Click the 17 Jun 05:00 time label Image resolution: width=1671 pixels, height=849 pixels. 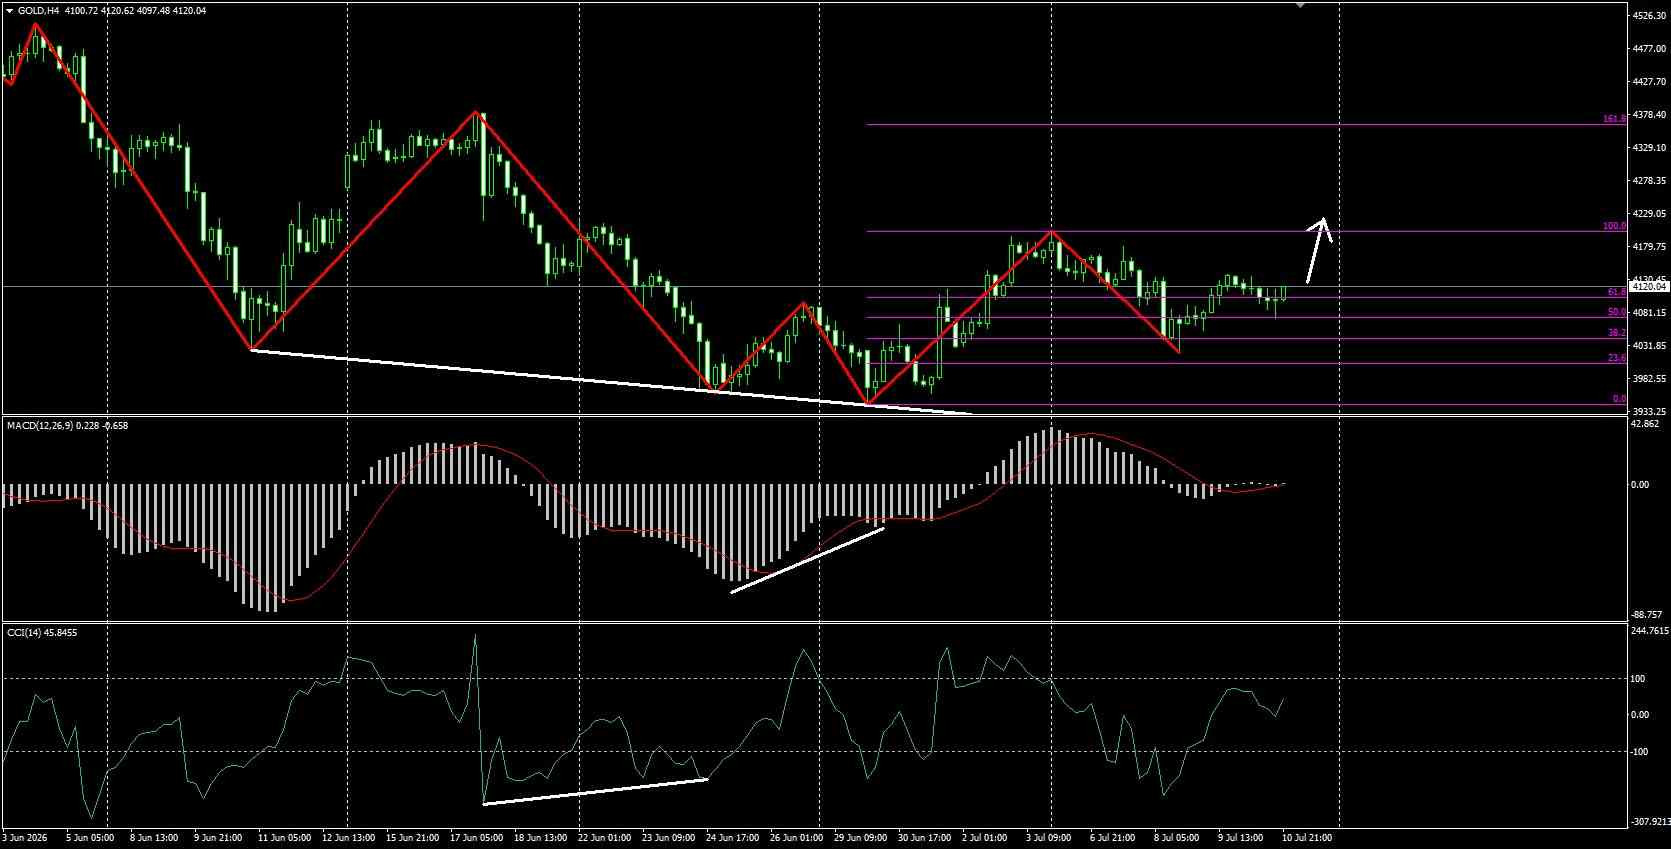click(476, 838)
